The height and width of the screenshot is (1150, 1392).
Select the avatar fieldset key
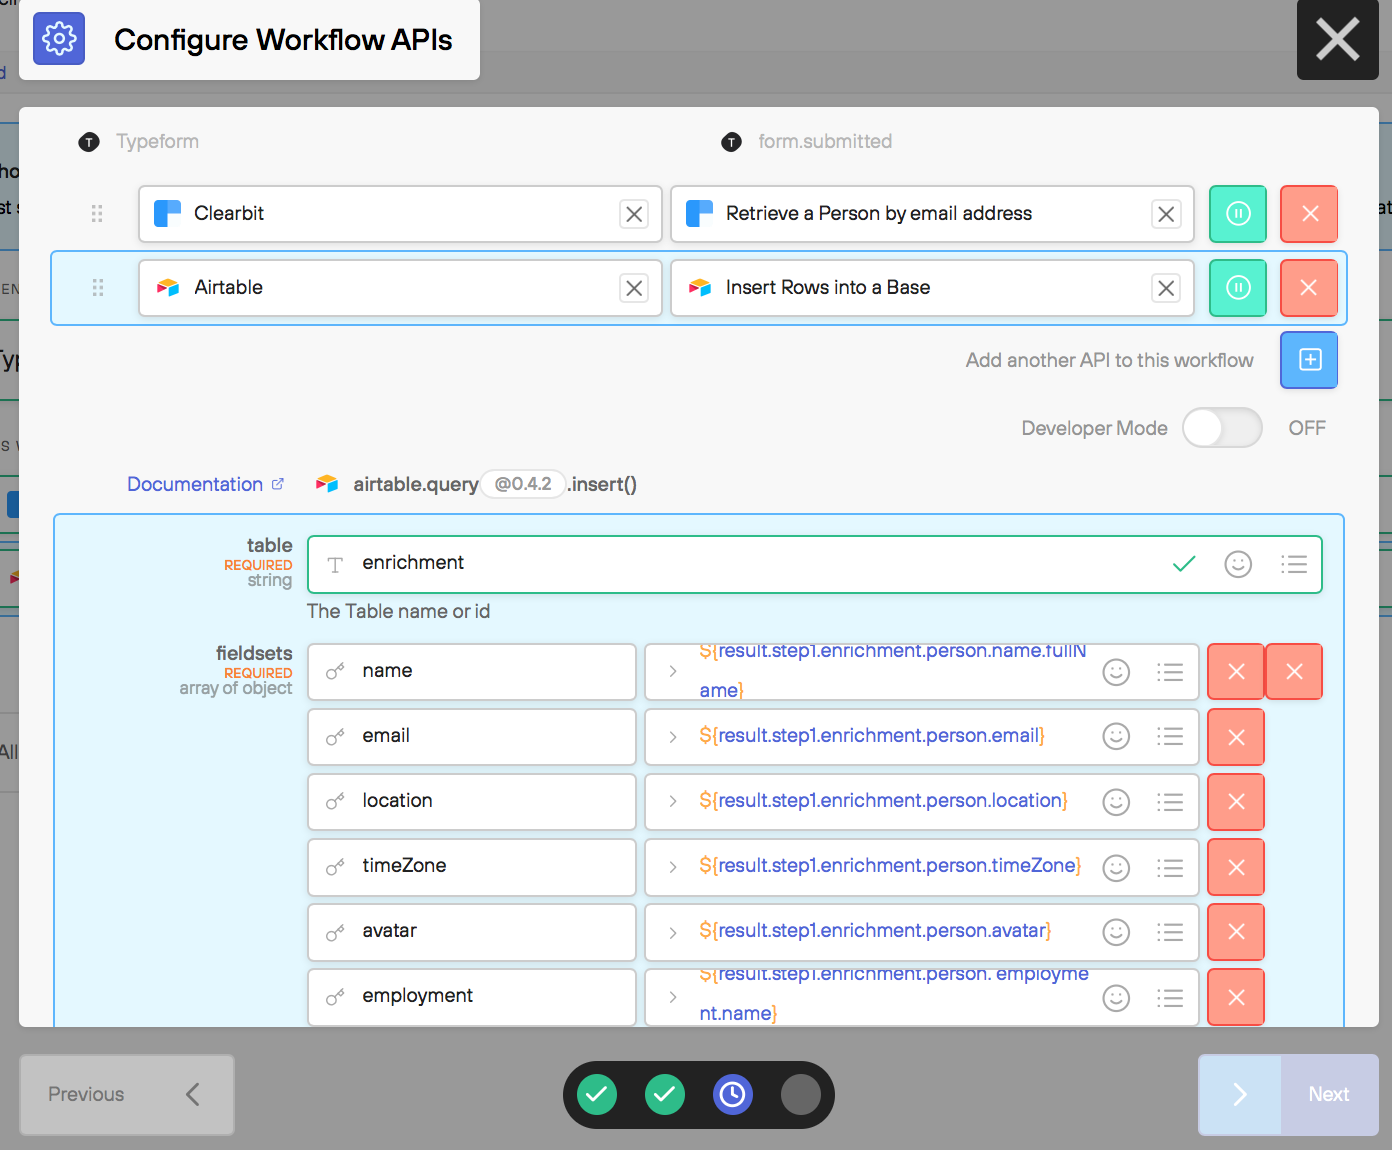(472, 932)
